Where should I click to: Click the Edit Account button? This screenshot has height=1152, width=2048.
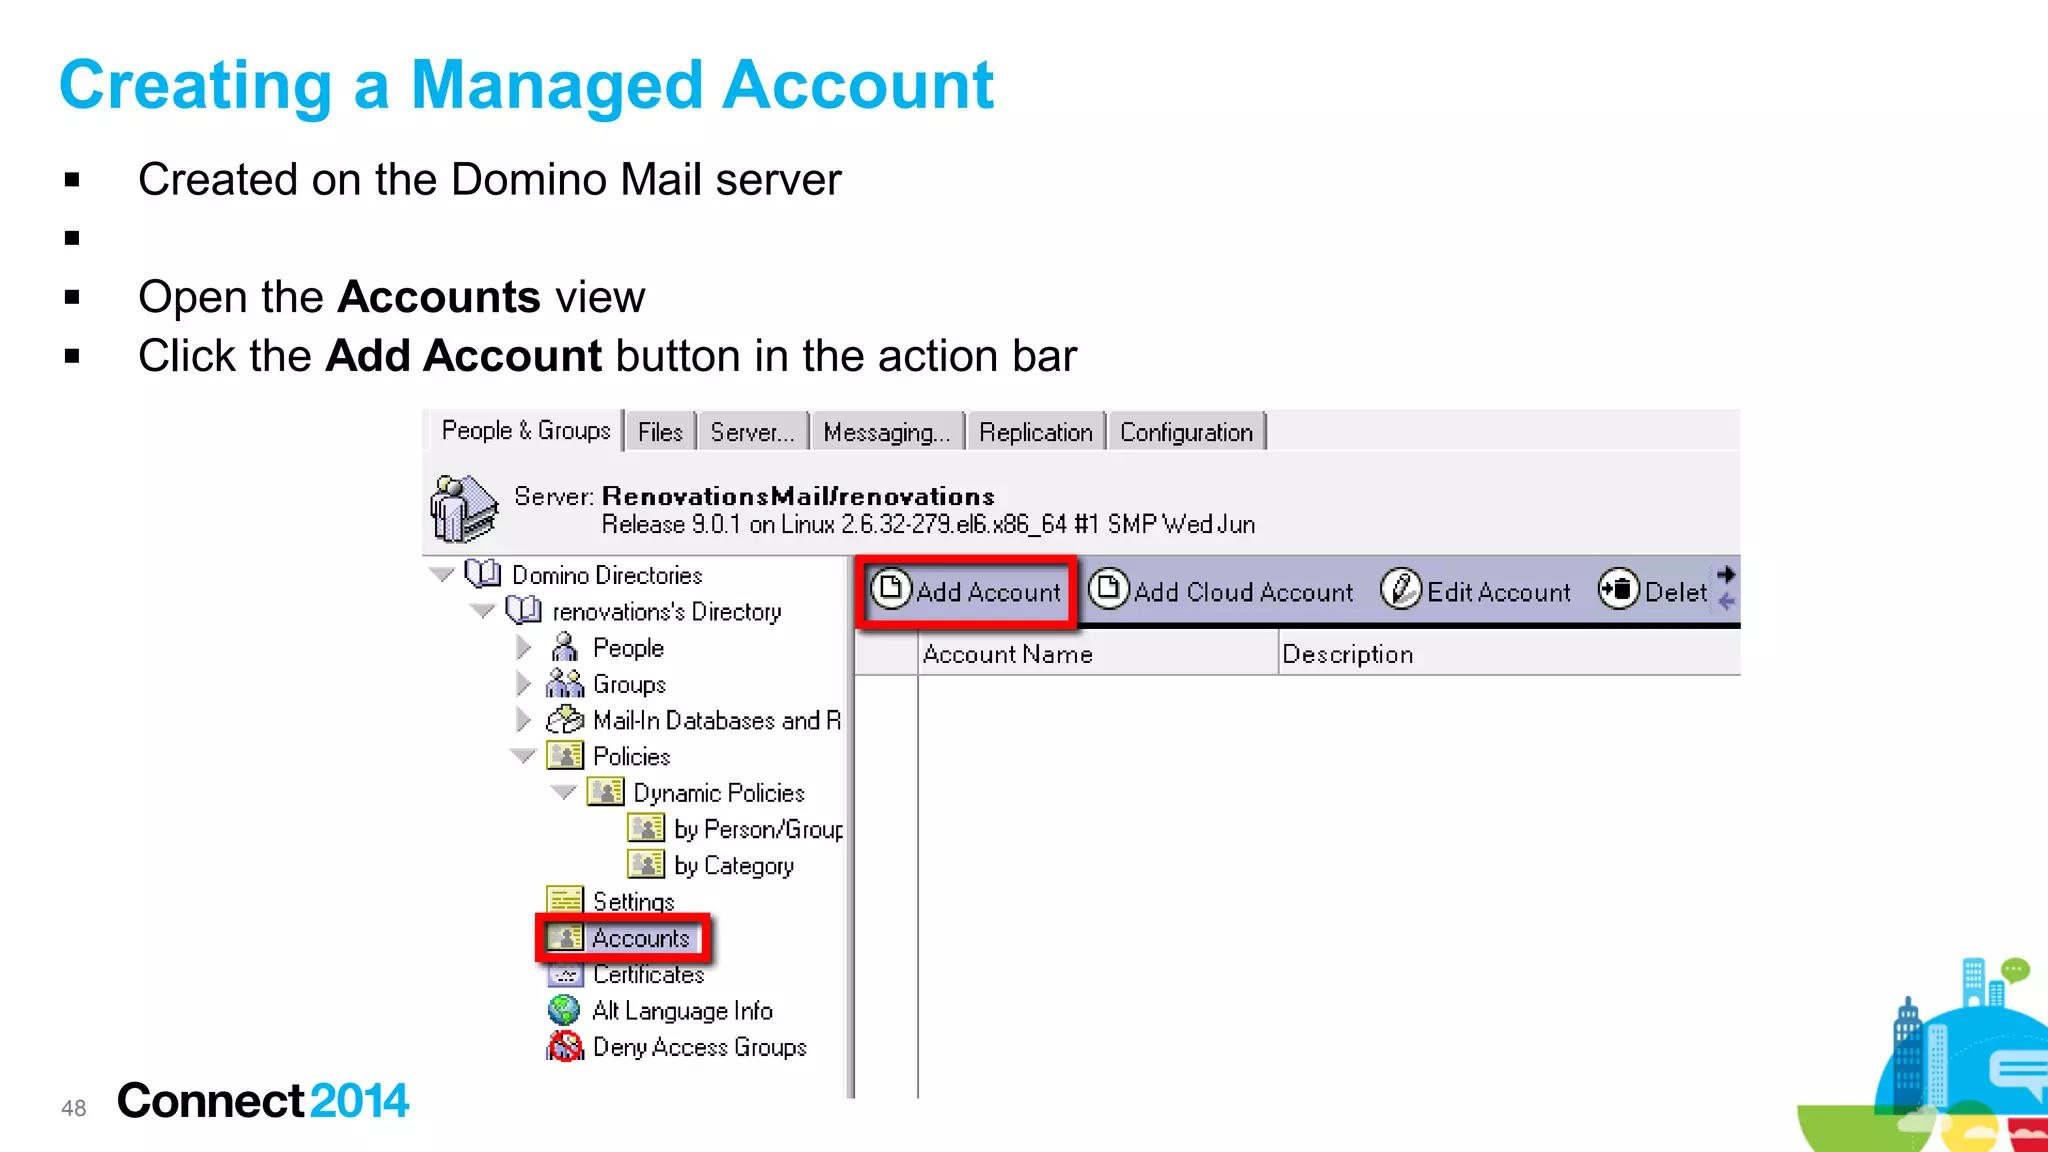pyautogui.click(x=1476, y=592)
